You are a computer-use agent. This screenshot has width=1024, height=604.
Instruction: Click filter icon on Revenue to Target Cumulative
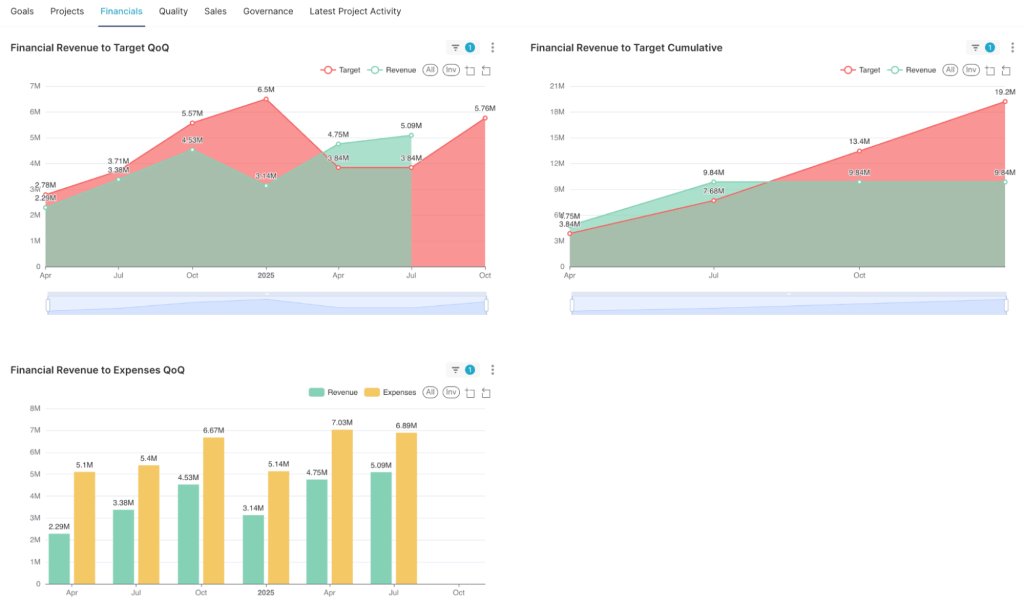[x=976, y=47]
